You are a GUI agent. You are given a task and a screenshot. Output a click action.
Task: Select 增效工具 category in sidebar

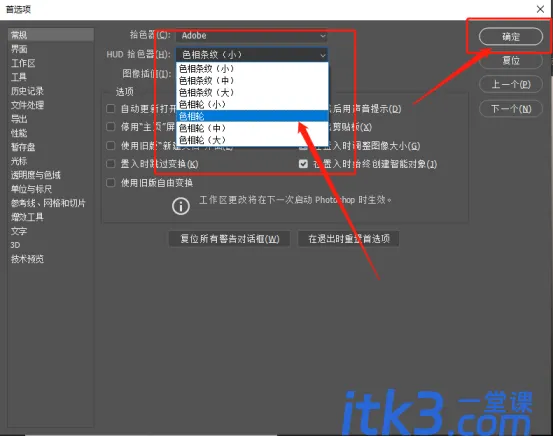click(51, 217)
